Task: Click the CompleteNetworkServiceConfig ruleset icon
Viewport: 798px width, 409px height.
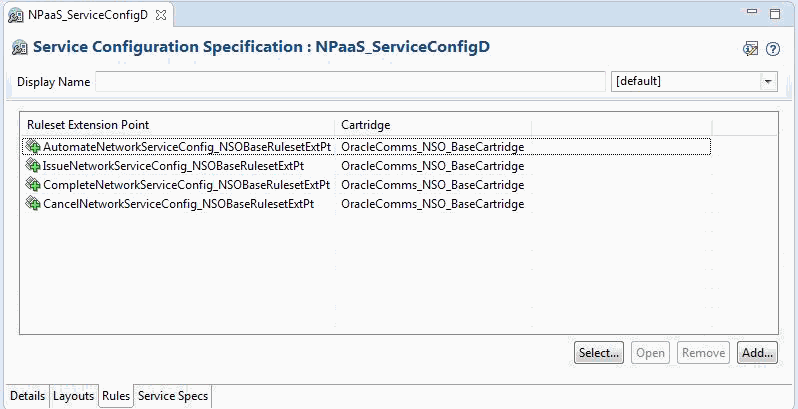Action: pos(33,185)
